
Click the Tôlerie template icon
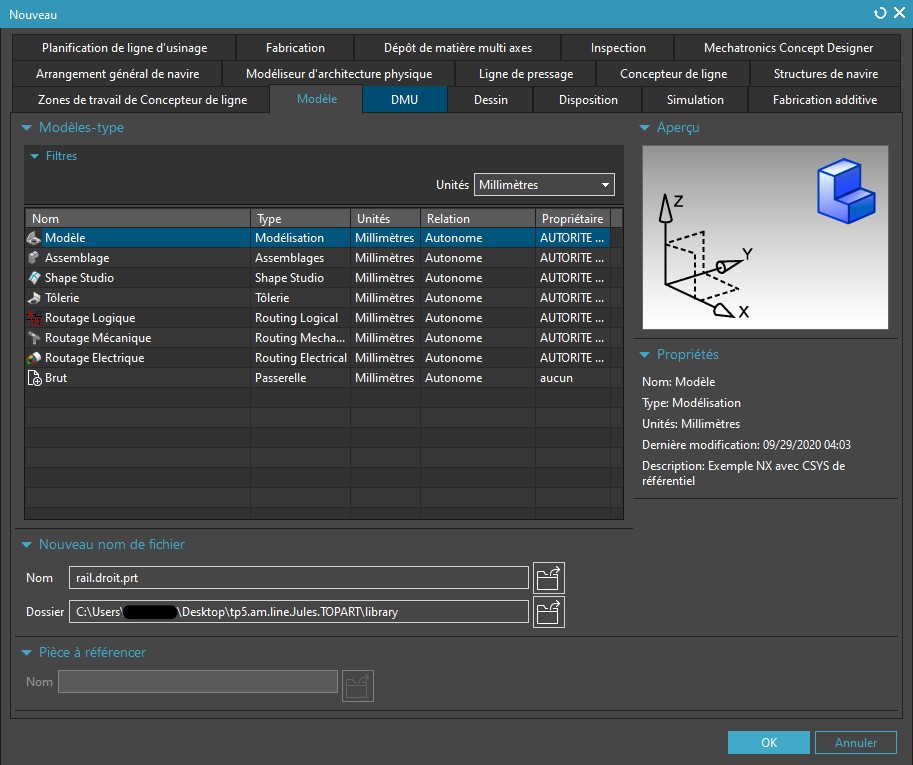34,298
